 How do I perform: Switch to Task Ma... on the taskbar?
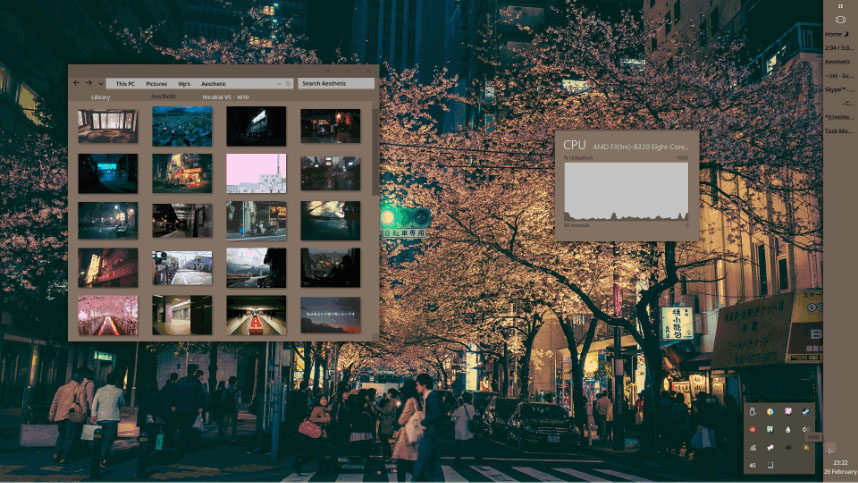click(838, 131)
